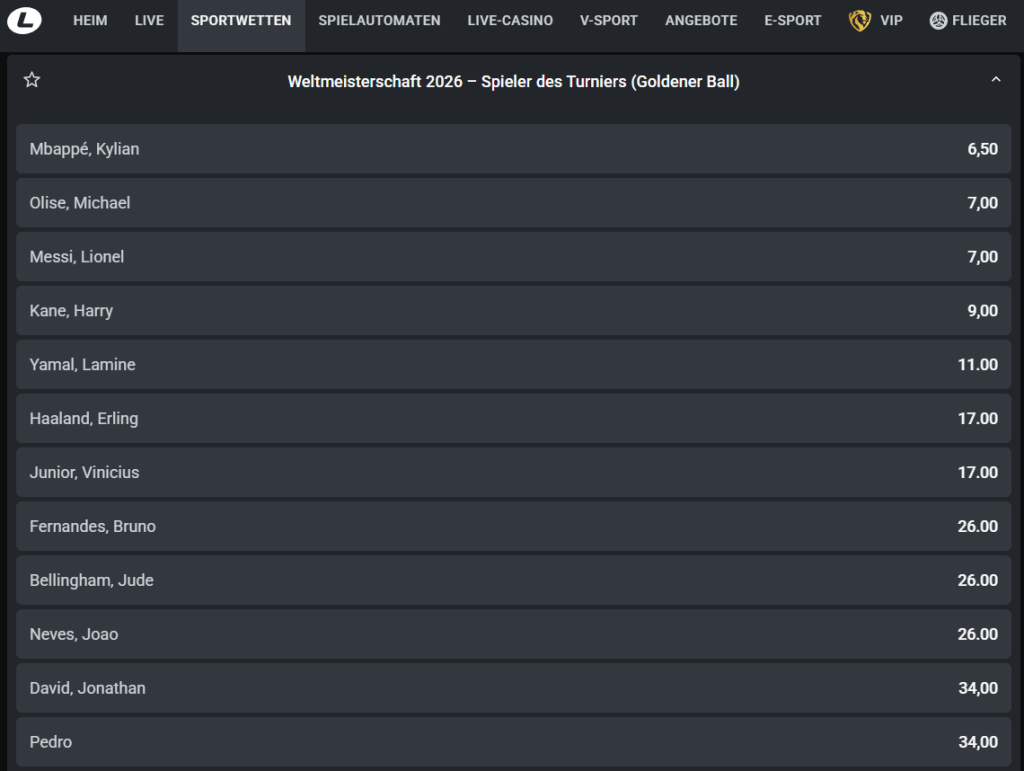Click the name Pedro

click(51, 742)
